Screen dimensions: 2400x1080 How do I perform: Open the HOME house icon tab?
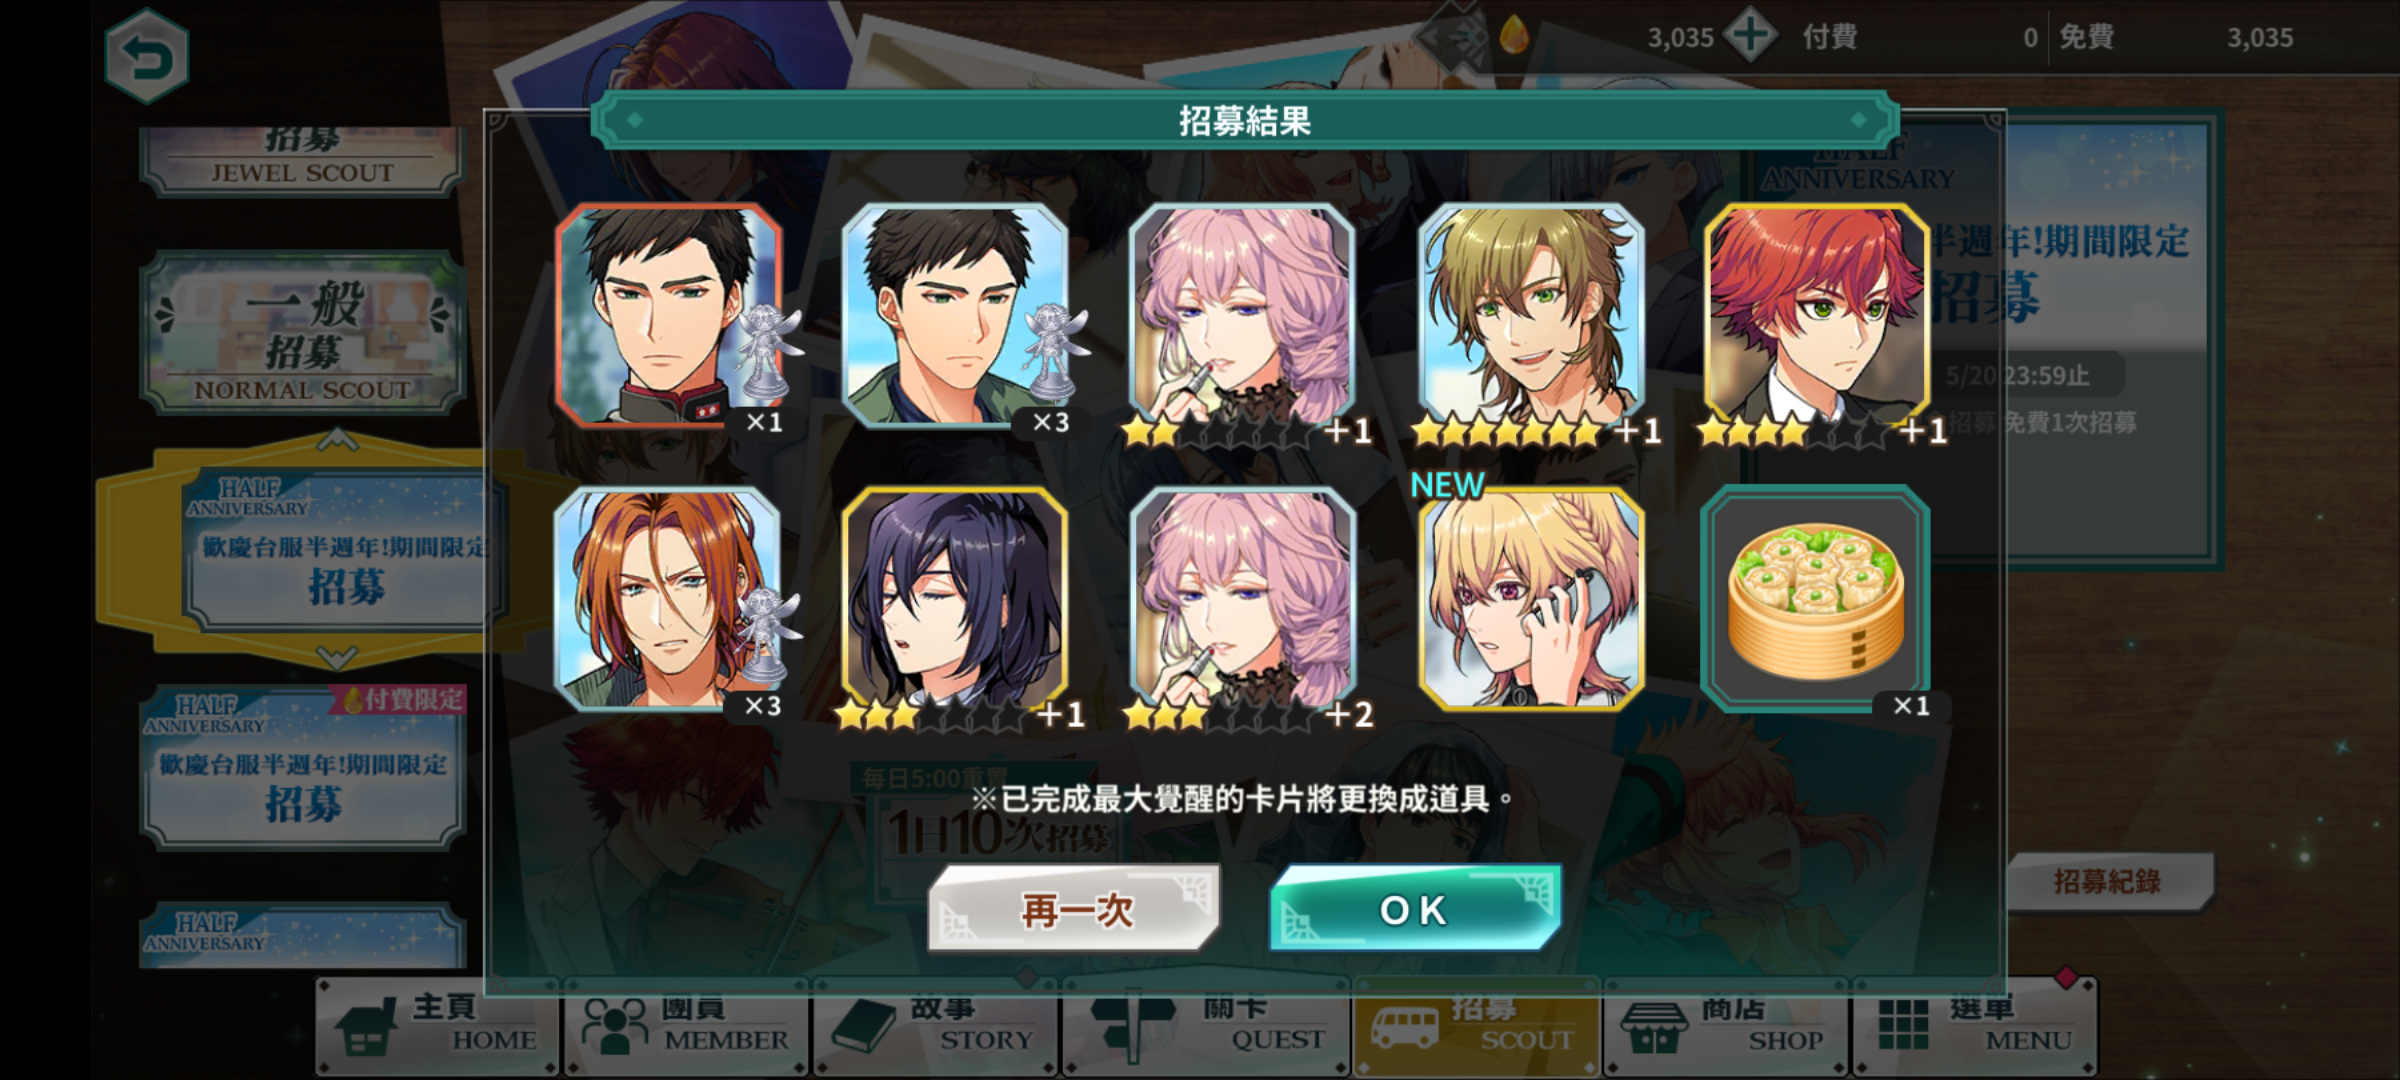[437, 1026]
